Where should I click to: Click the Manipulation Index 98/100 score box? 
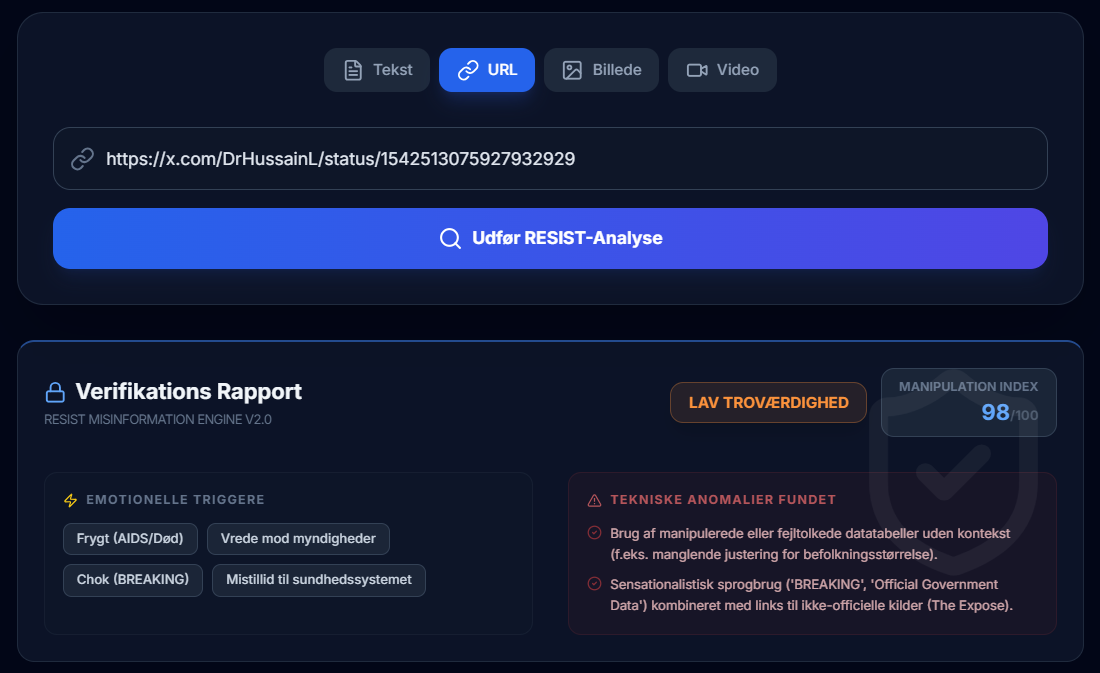click(x=969, y=403)
